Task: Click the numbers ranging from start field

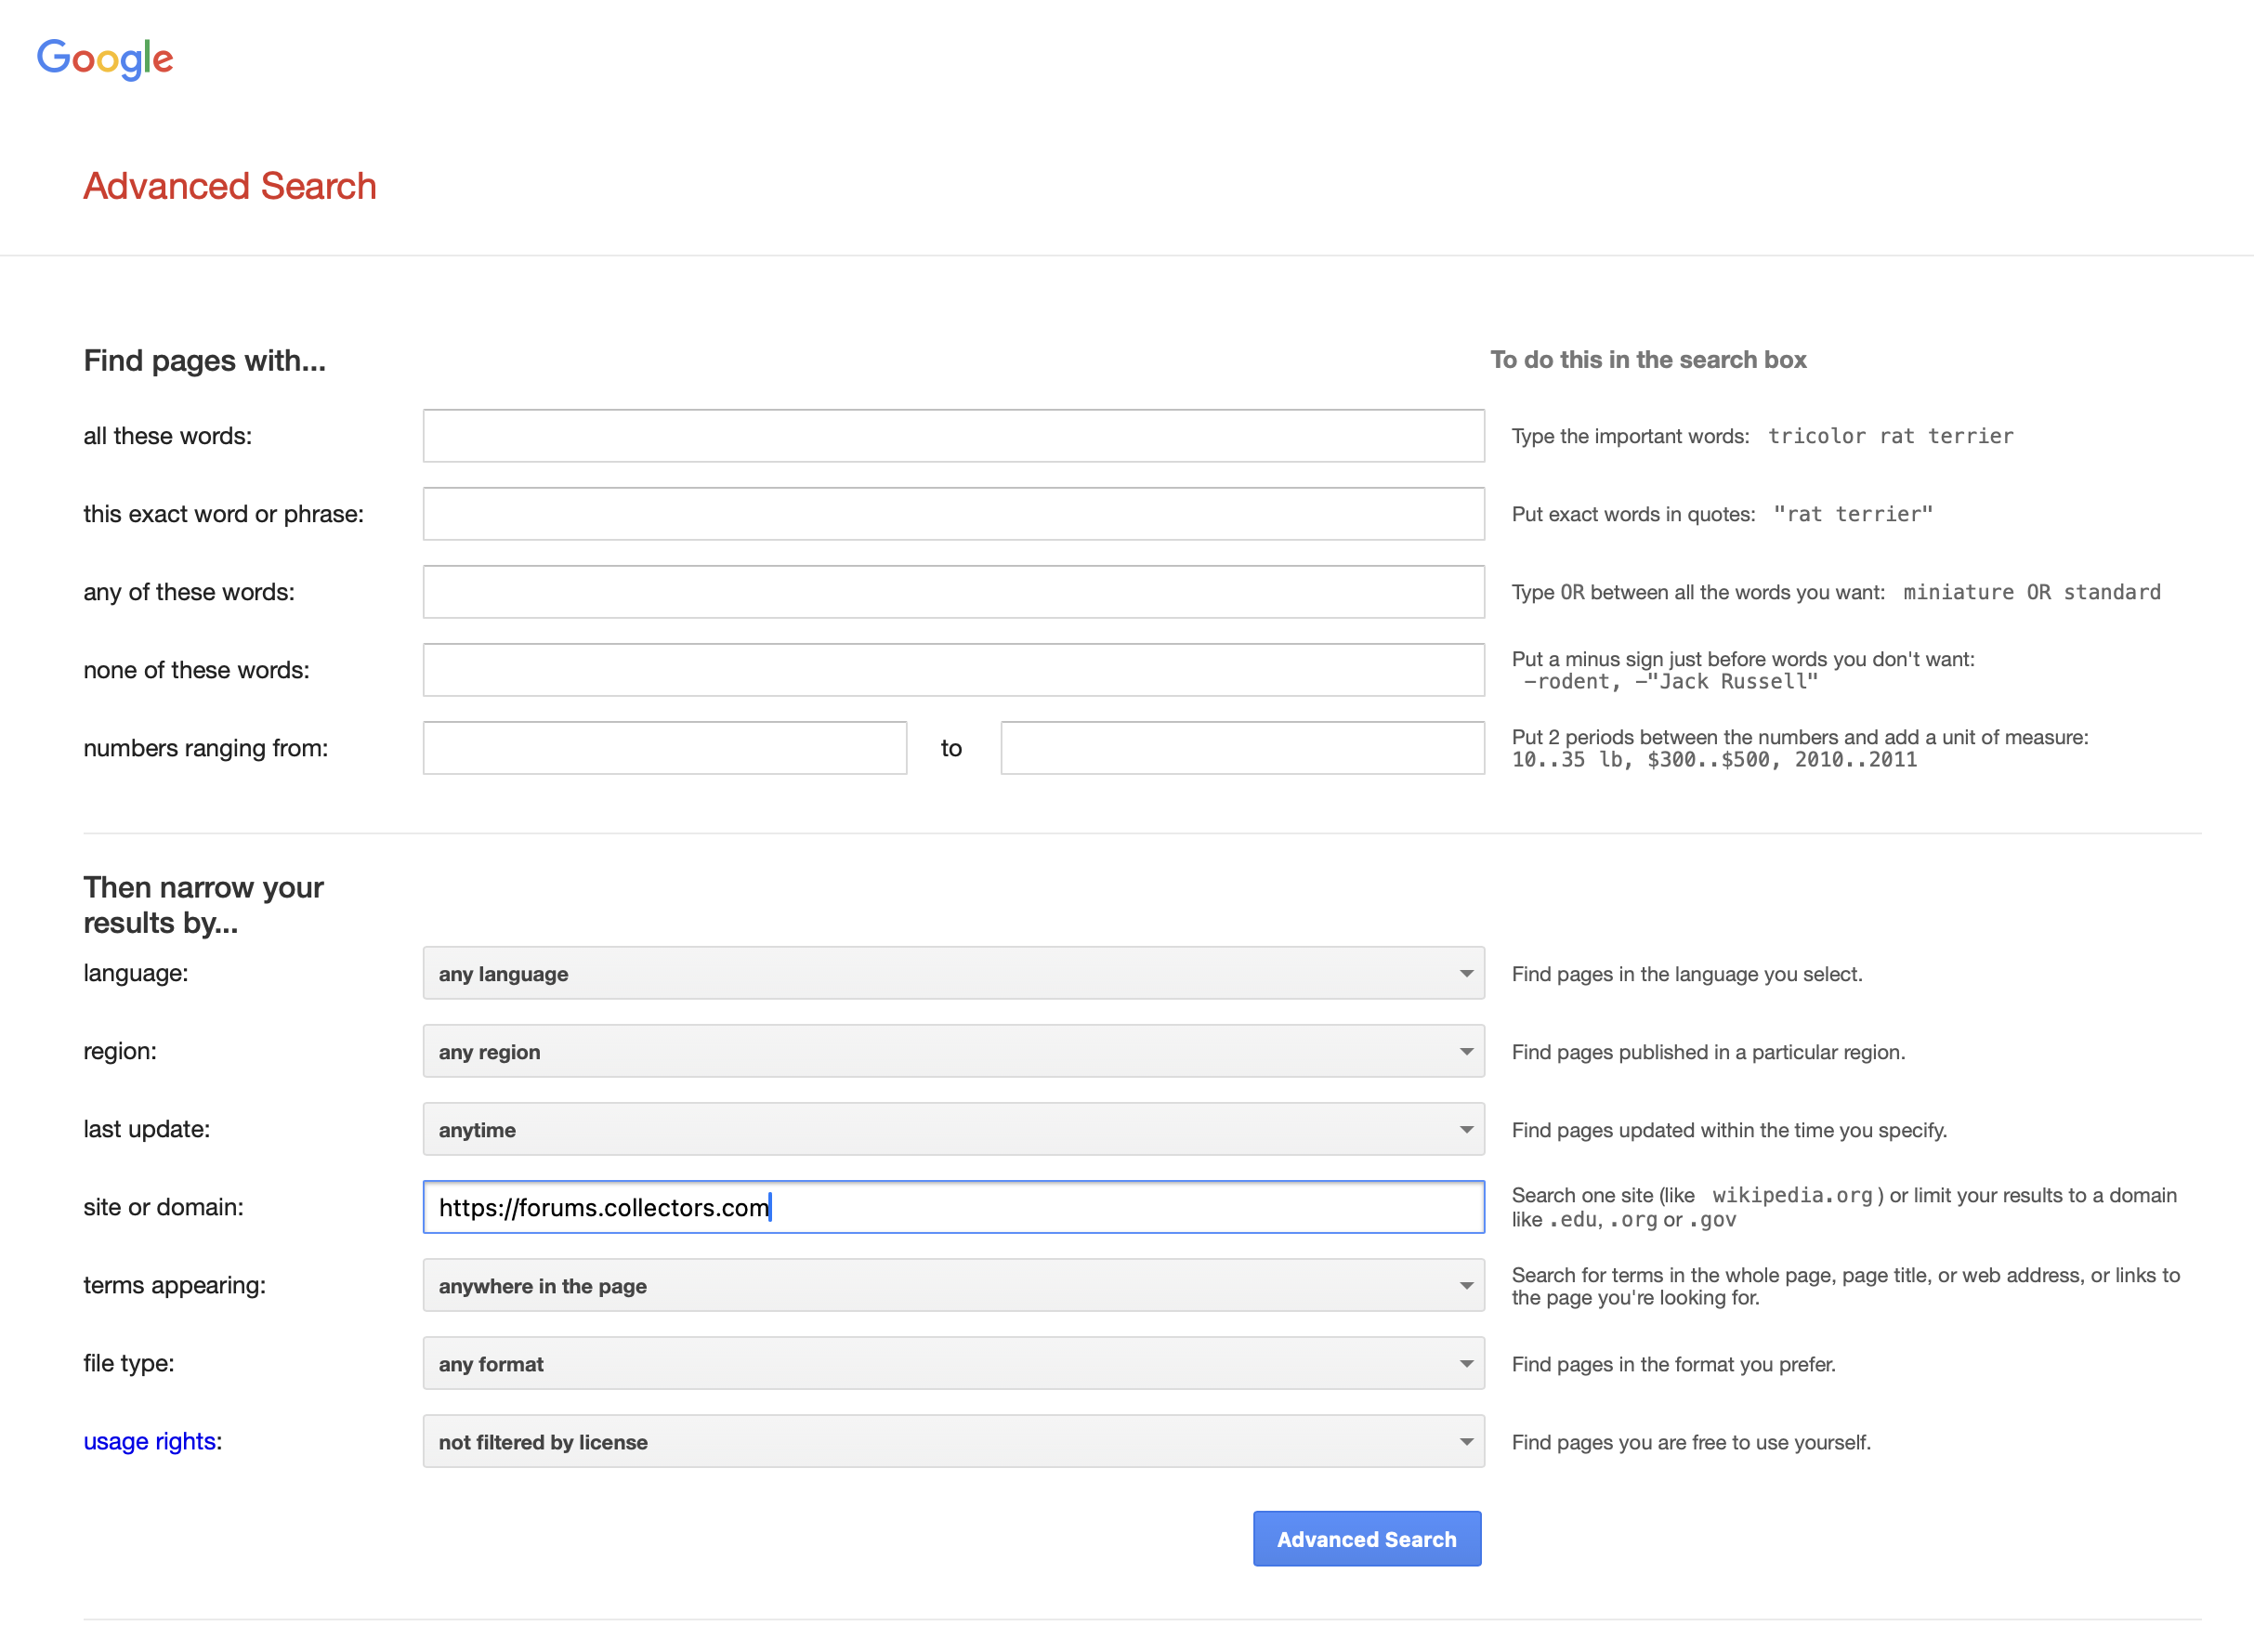Action: pyautogui.click(x=664, y=748)
